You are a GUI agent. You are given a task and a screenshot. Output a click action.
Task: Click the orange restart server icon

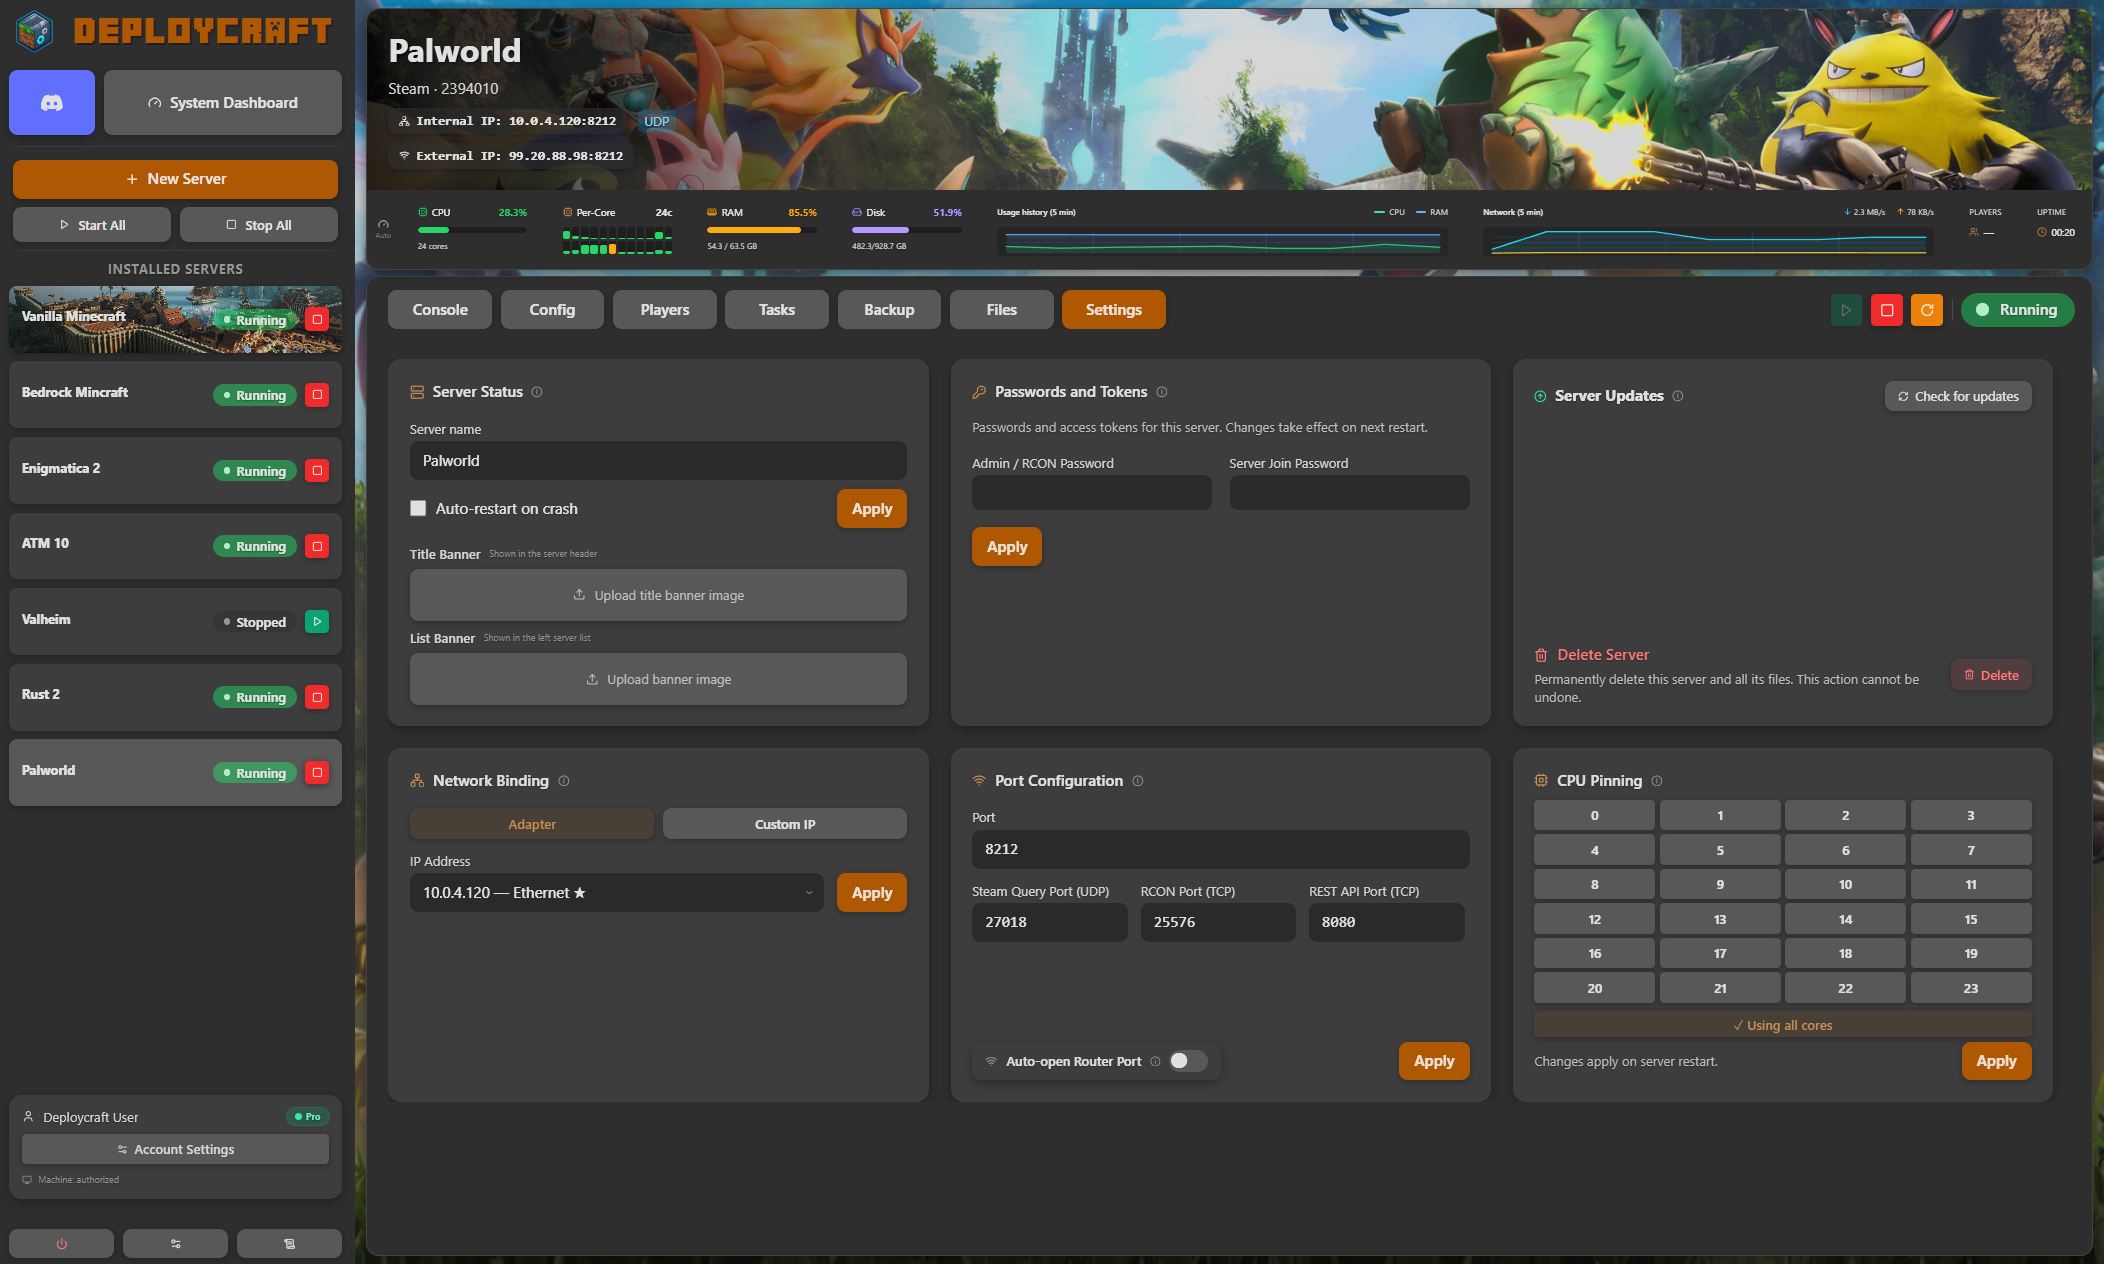click(x=1927, y=310)
